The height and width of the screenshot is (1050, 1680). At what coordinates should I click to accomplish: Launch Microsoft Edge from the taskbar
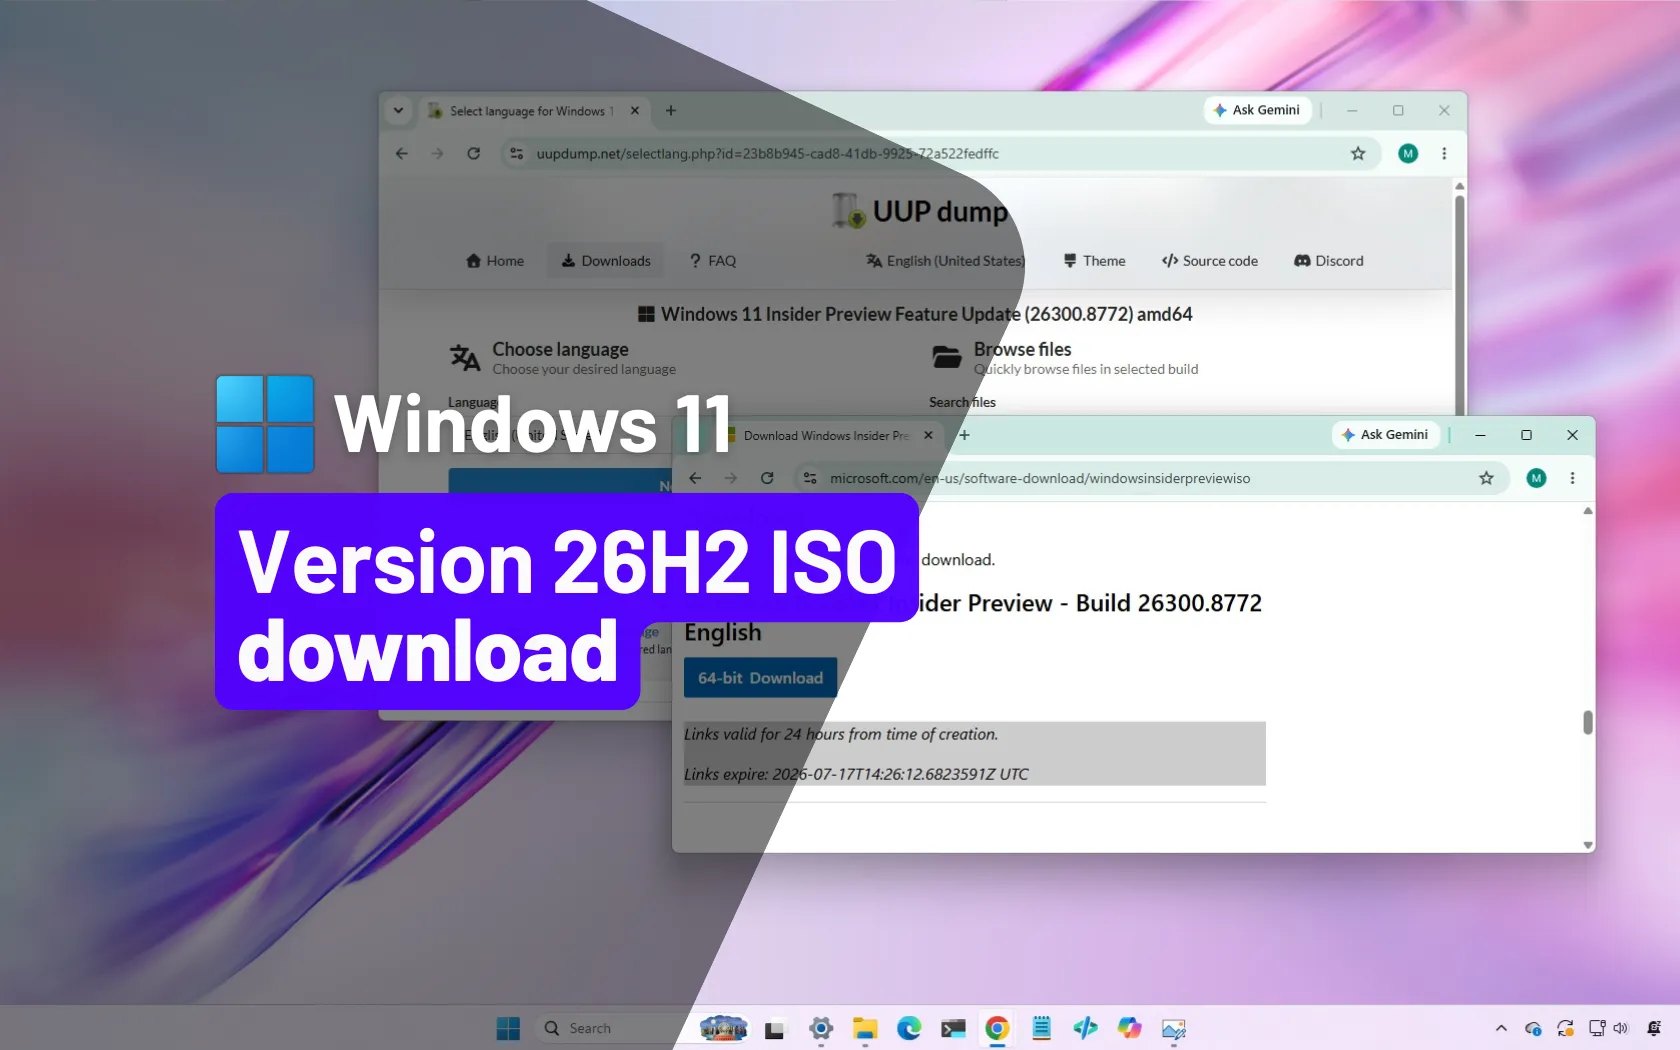point(909,1028)
